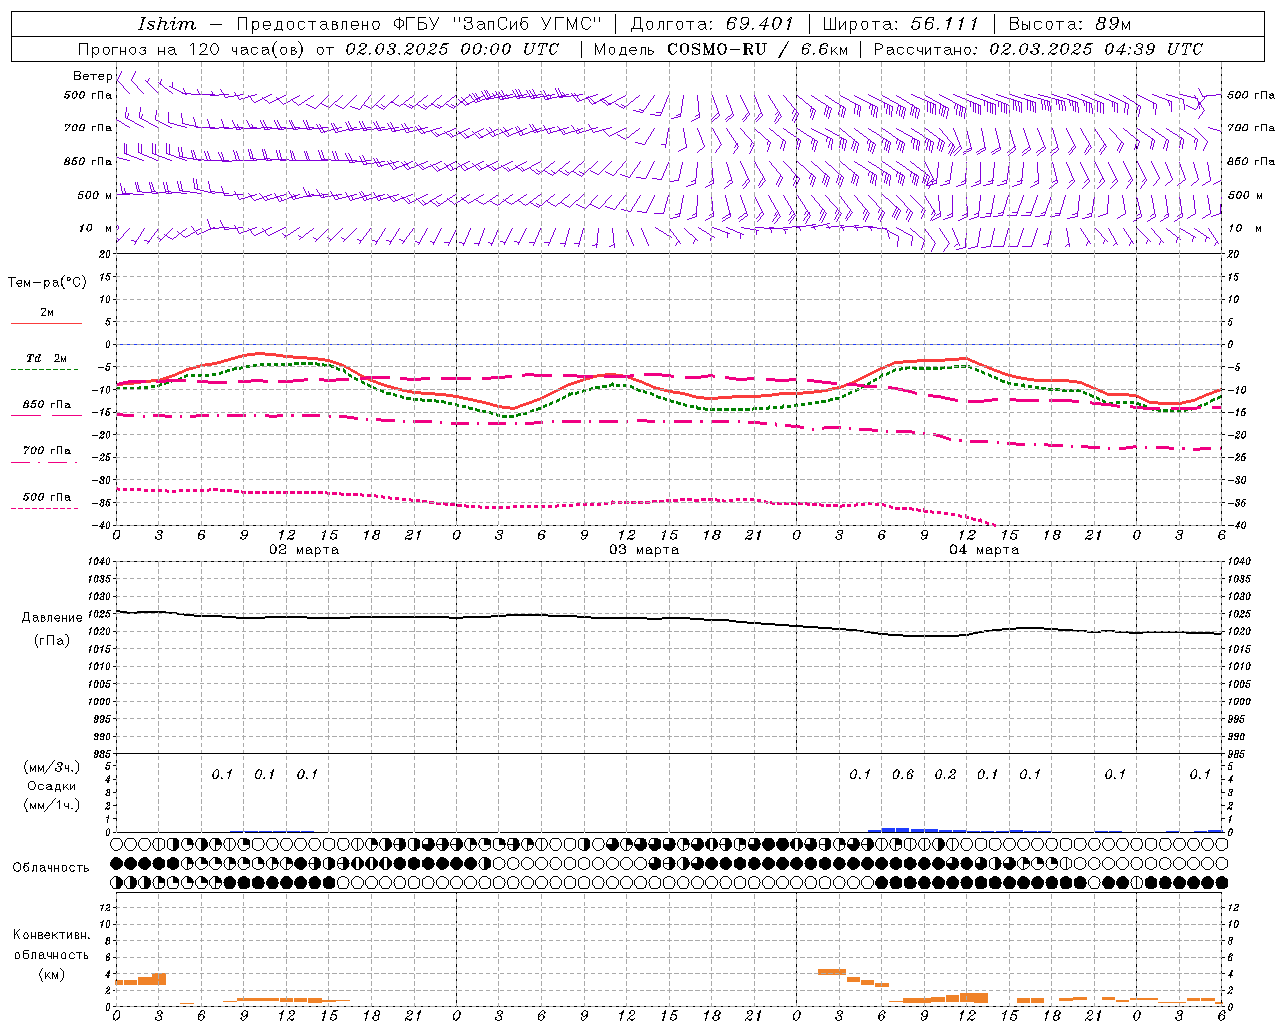Click the "(гПа)" unit under Давление
The image size is (1280, 1024).
[52, 641]
